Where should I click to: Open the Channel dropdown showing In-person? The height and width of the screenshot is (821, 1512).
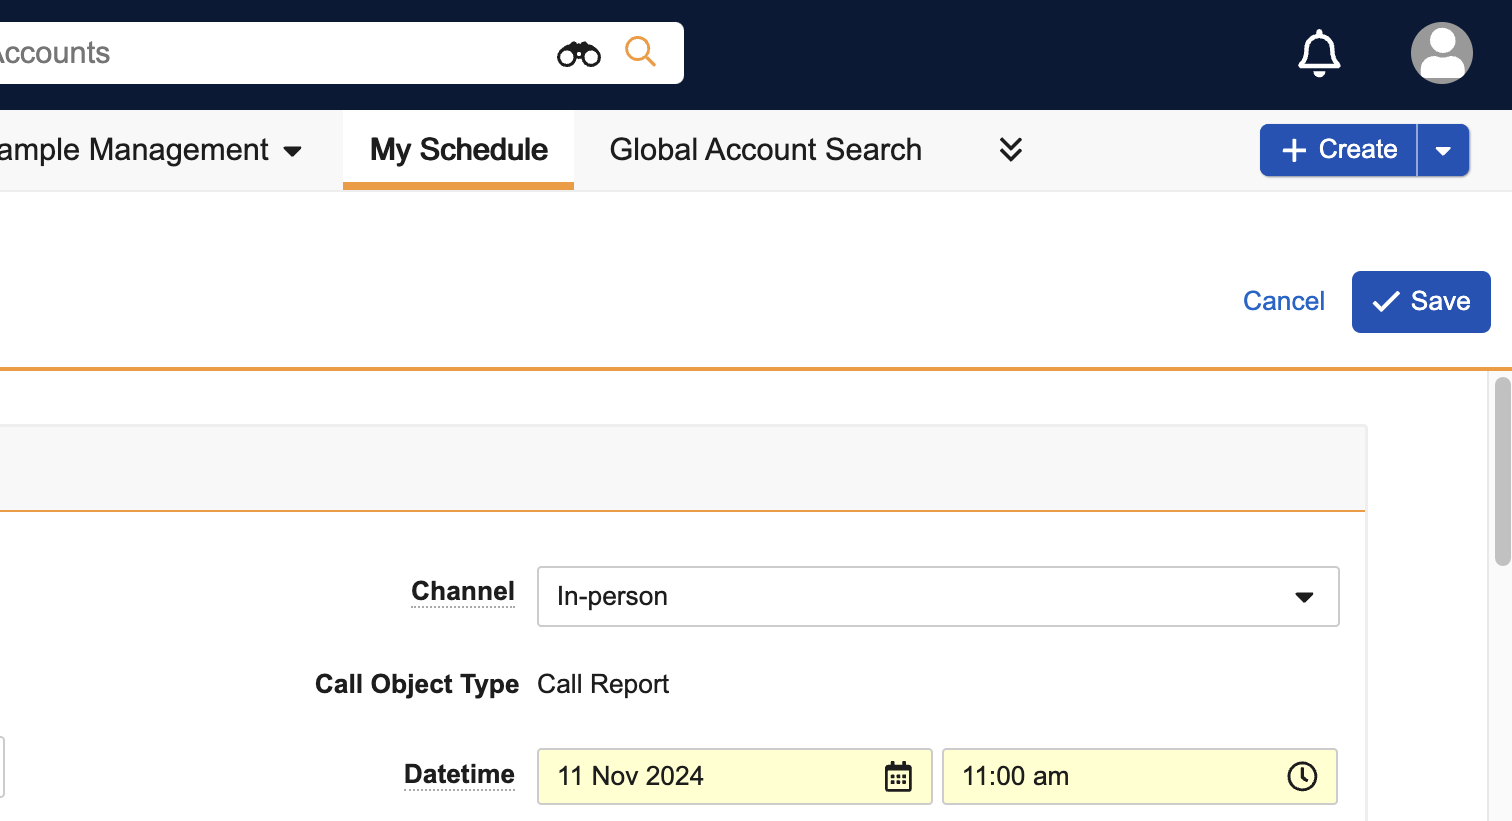[937, 597]
